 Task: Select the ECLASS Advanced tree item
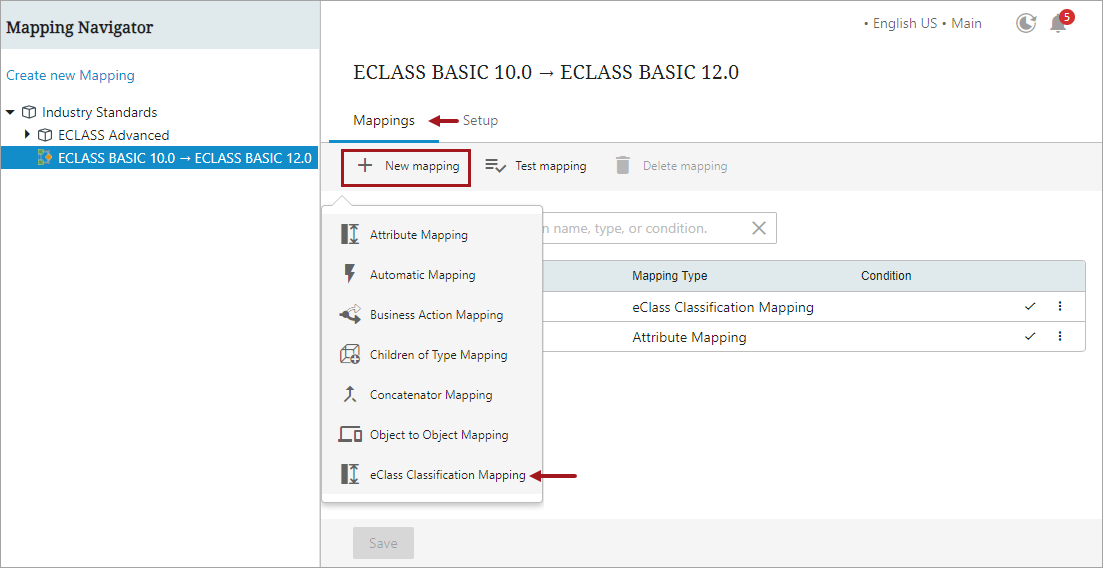113,135
